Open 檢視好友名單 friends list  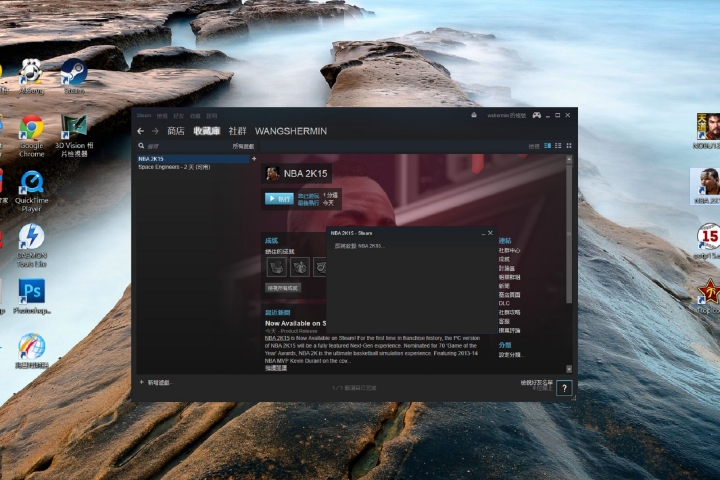[x=536, y=382]
